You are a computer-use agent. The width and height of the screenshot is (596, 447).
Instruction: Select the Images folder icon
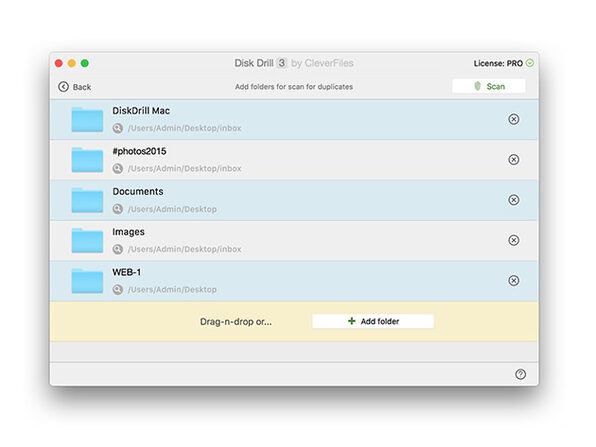pos(87,240)
